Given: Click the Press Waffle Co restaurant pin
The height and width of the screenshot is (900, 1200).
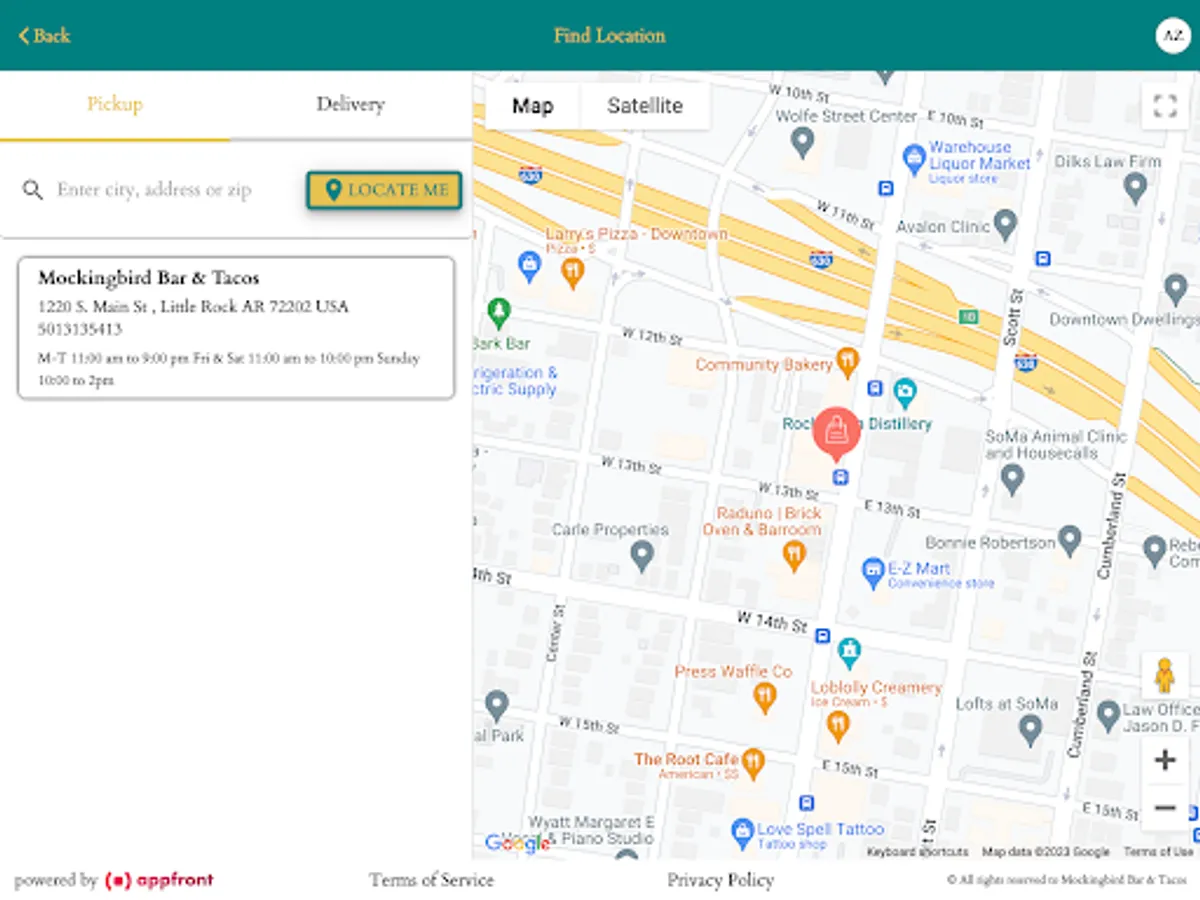Looking at the screenshot, I should (x=765, y=696).
